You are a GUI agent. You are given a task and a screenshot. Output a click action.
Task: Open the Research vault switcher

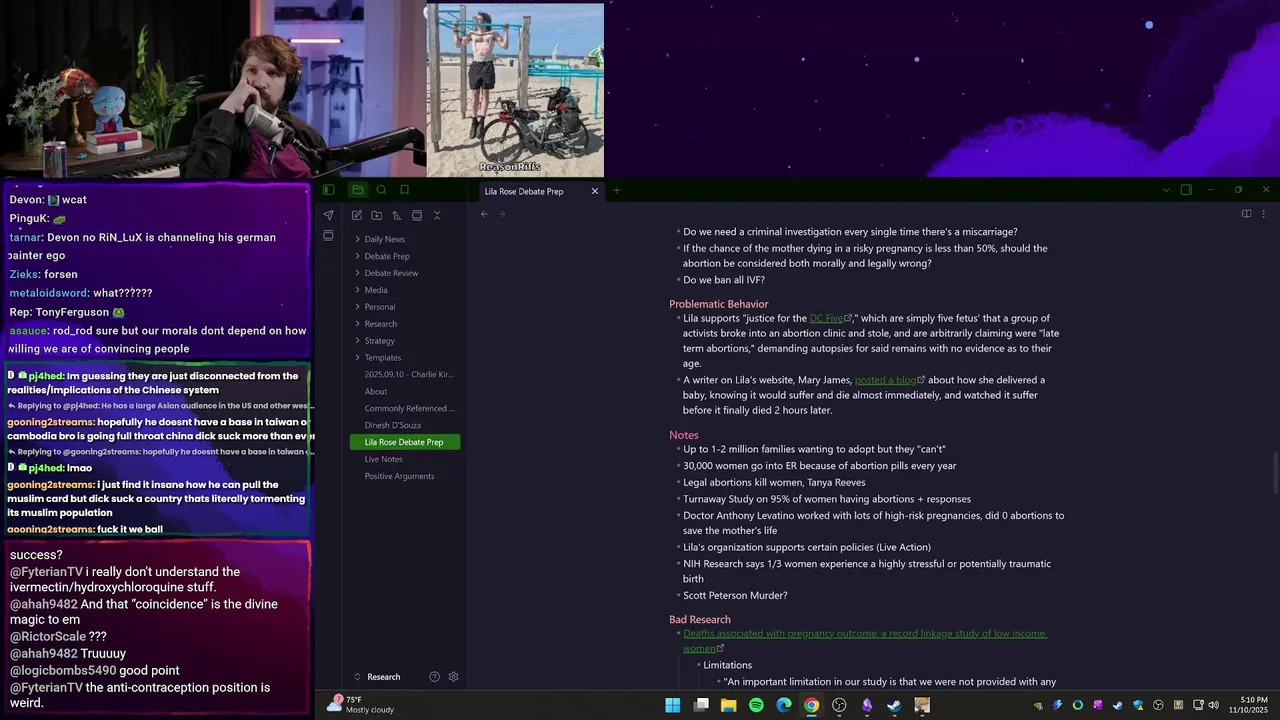(383, 677)
